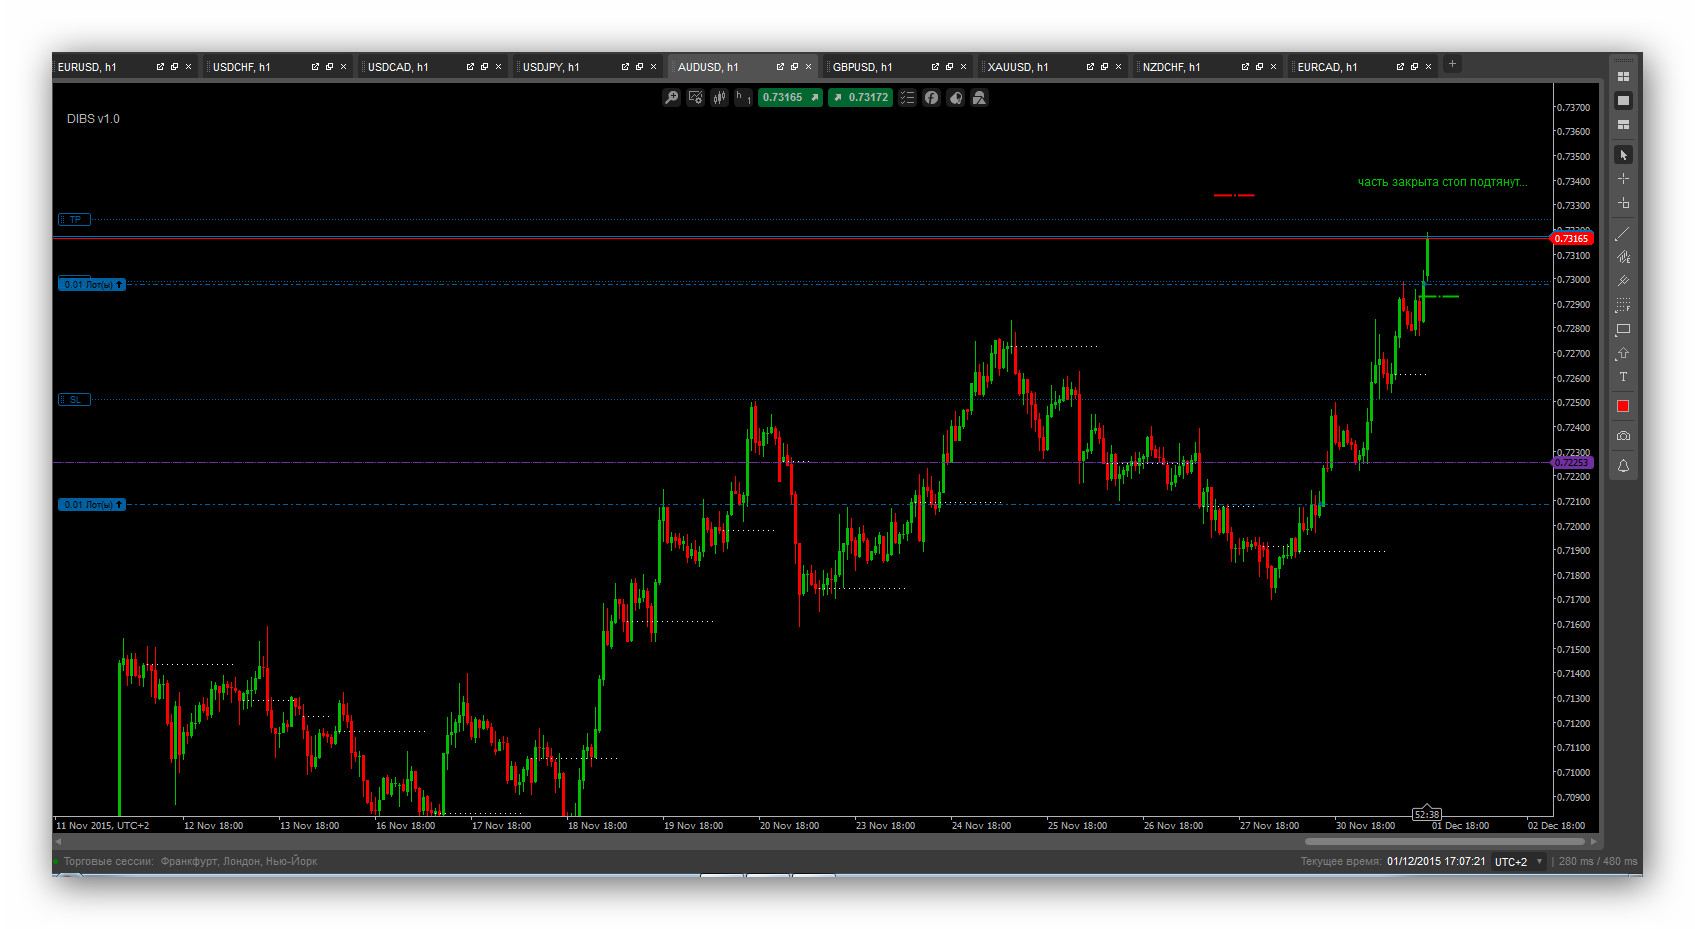Click the green Russian annotation text on chart
The width and height of the screenshot is (1695, 929).
(1442, 182)
